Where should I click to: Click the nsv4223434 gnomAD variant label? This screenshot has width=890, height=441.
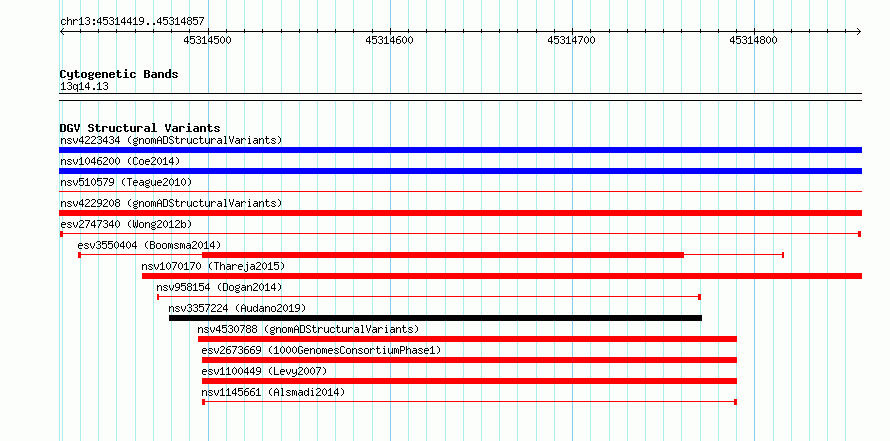tap(171, 140)
